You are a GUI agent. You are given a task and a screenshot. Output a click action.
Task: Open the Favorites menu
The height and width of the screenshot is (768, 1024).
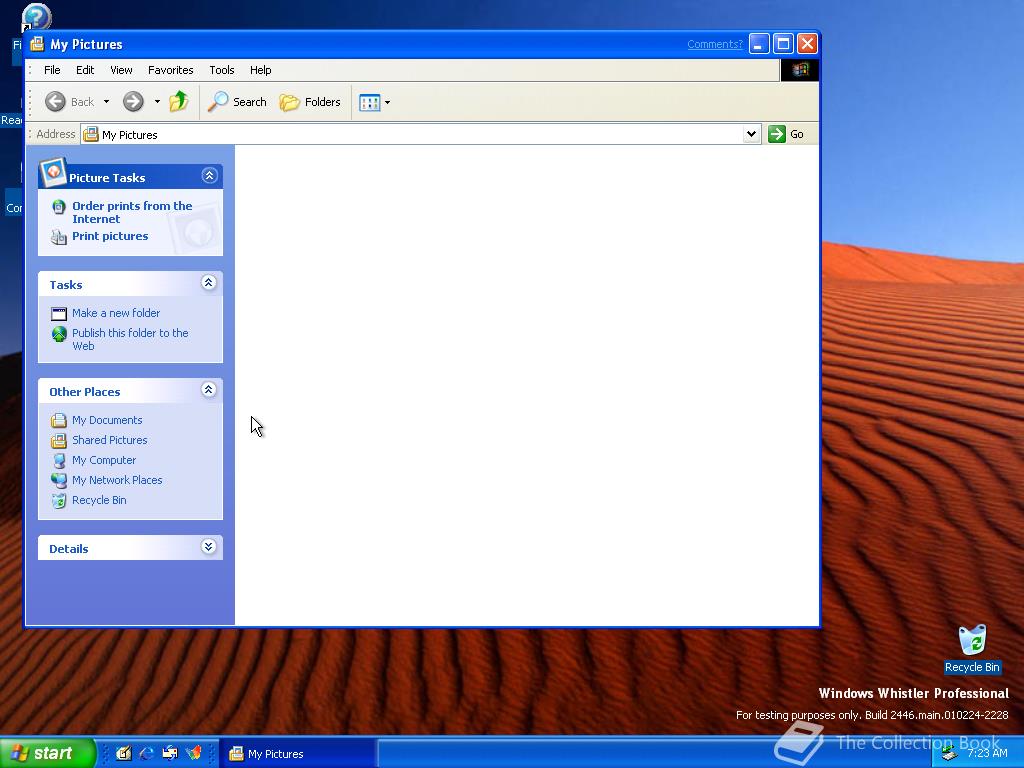tap(170, 70)
